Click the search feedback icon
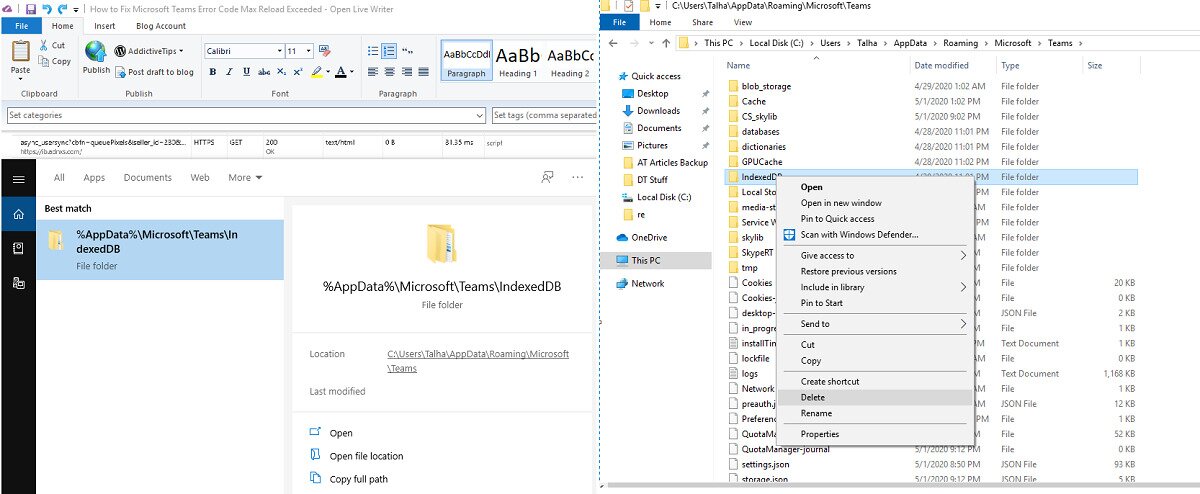 [x=547, y=178]
